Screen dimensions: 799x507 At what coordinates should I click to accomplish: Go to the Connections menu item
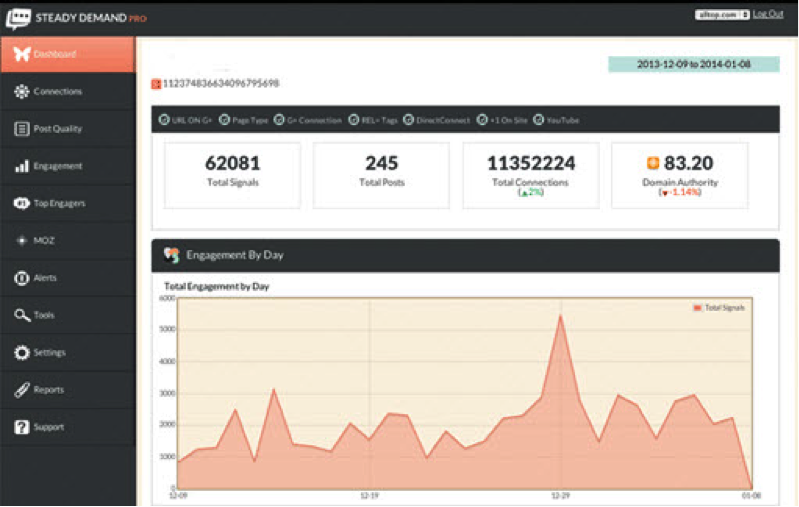[x=68, y=91]
